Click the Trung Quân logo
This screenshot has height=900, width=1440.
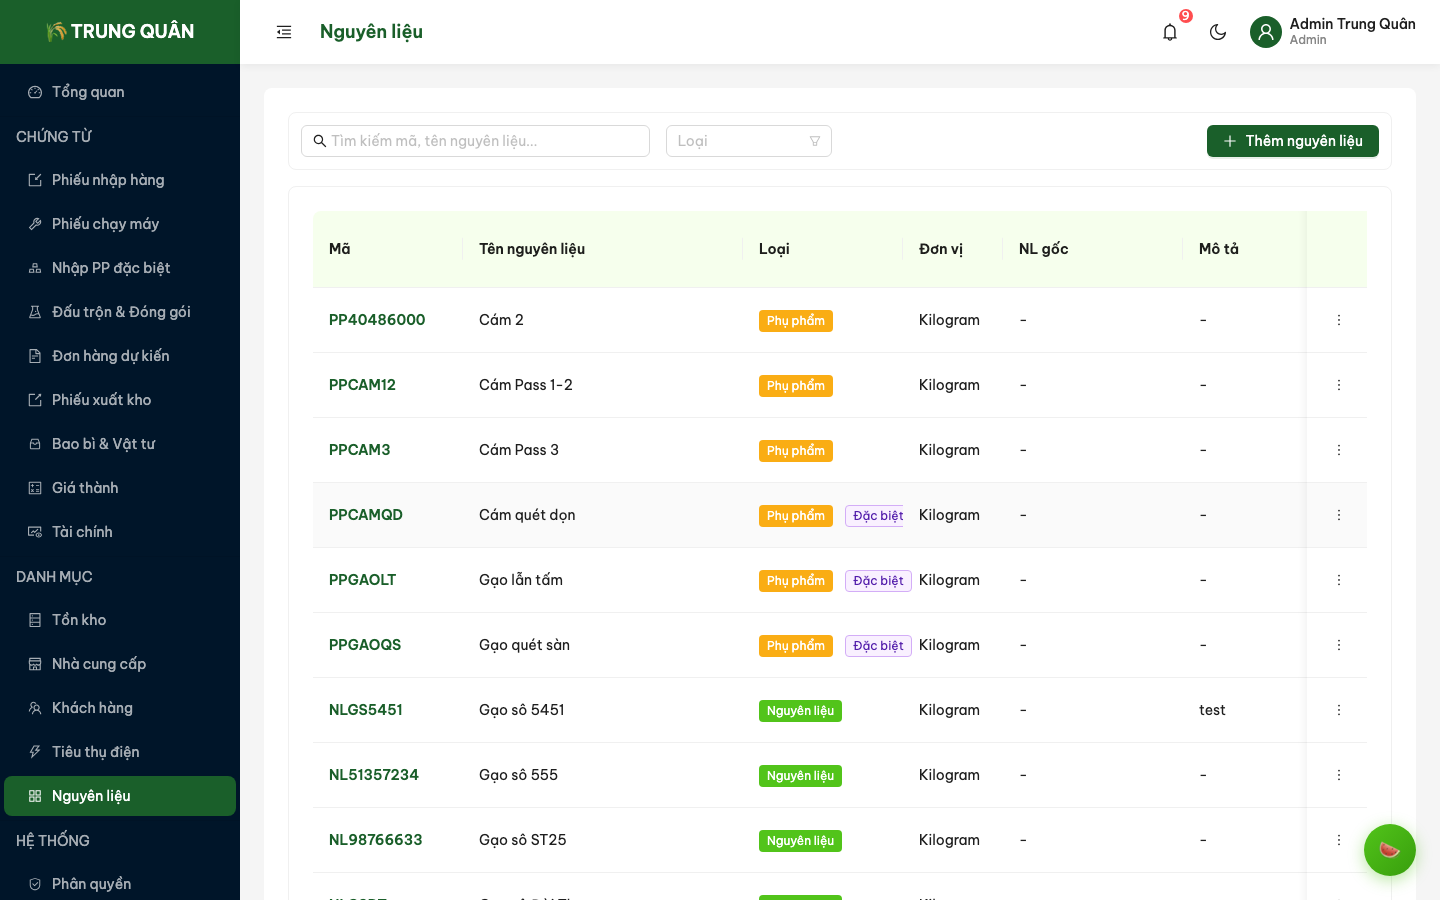point(120,32)
